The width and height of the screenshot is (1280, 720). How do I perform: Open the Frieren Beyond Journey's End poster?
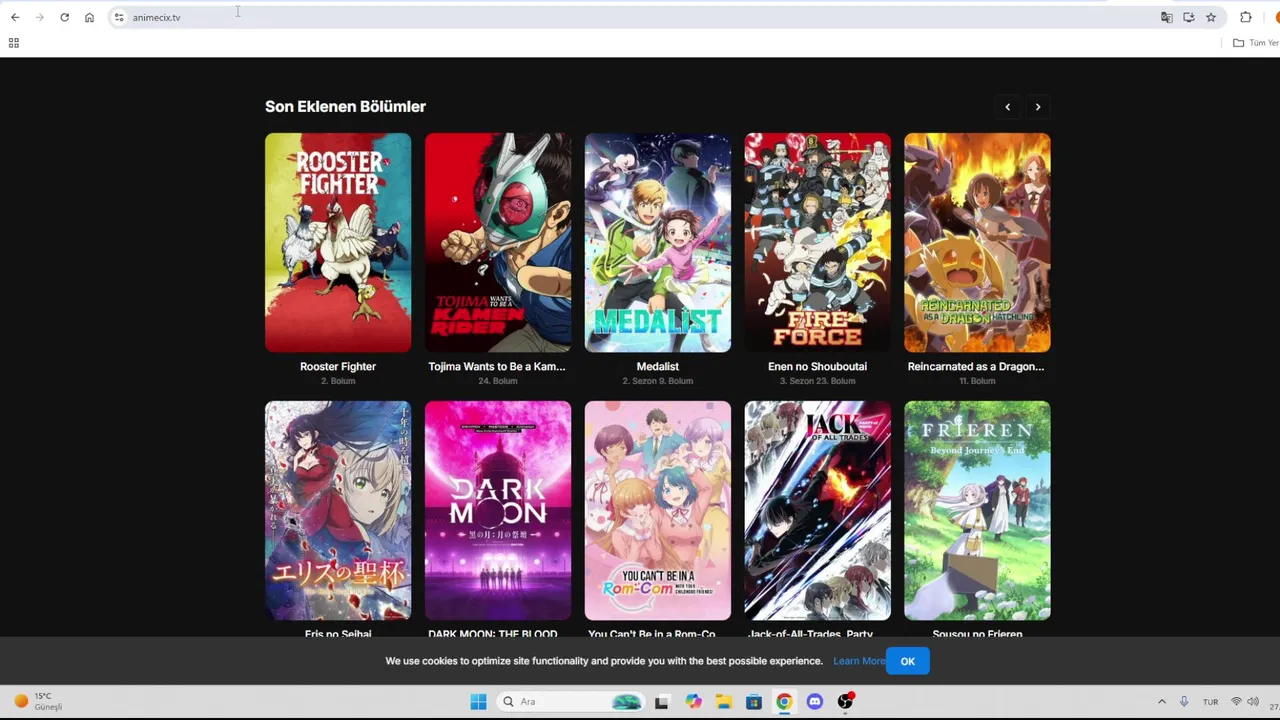coord(977,511)
